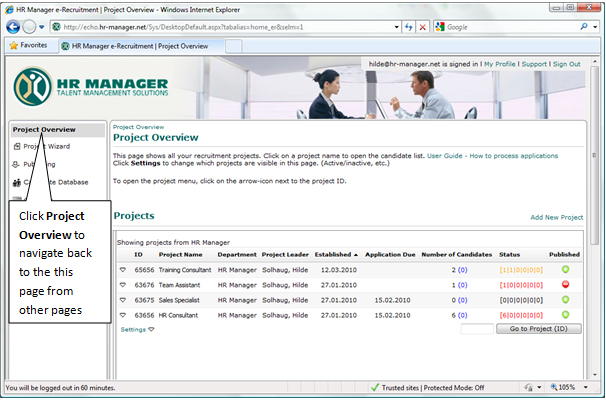Open the Support link
The height and width of the screenshot is (401, 606).
point(534,64)
